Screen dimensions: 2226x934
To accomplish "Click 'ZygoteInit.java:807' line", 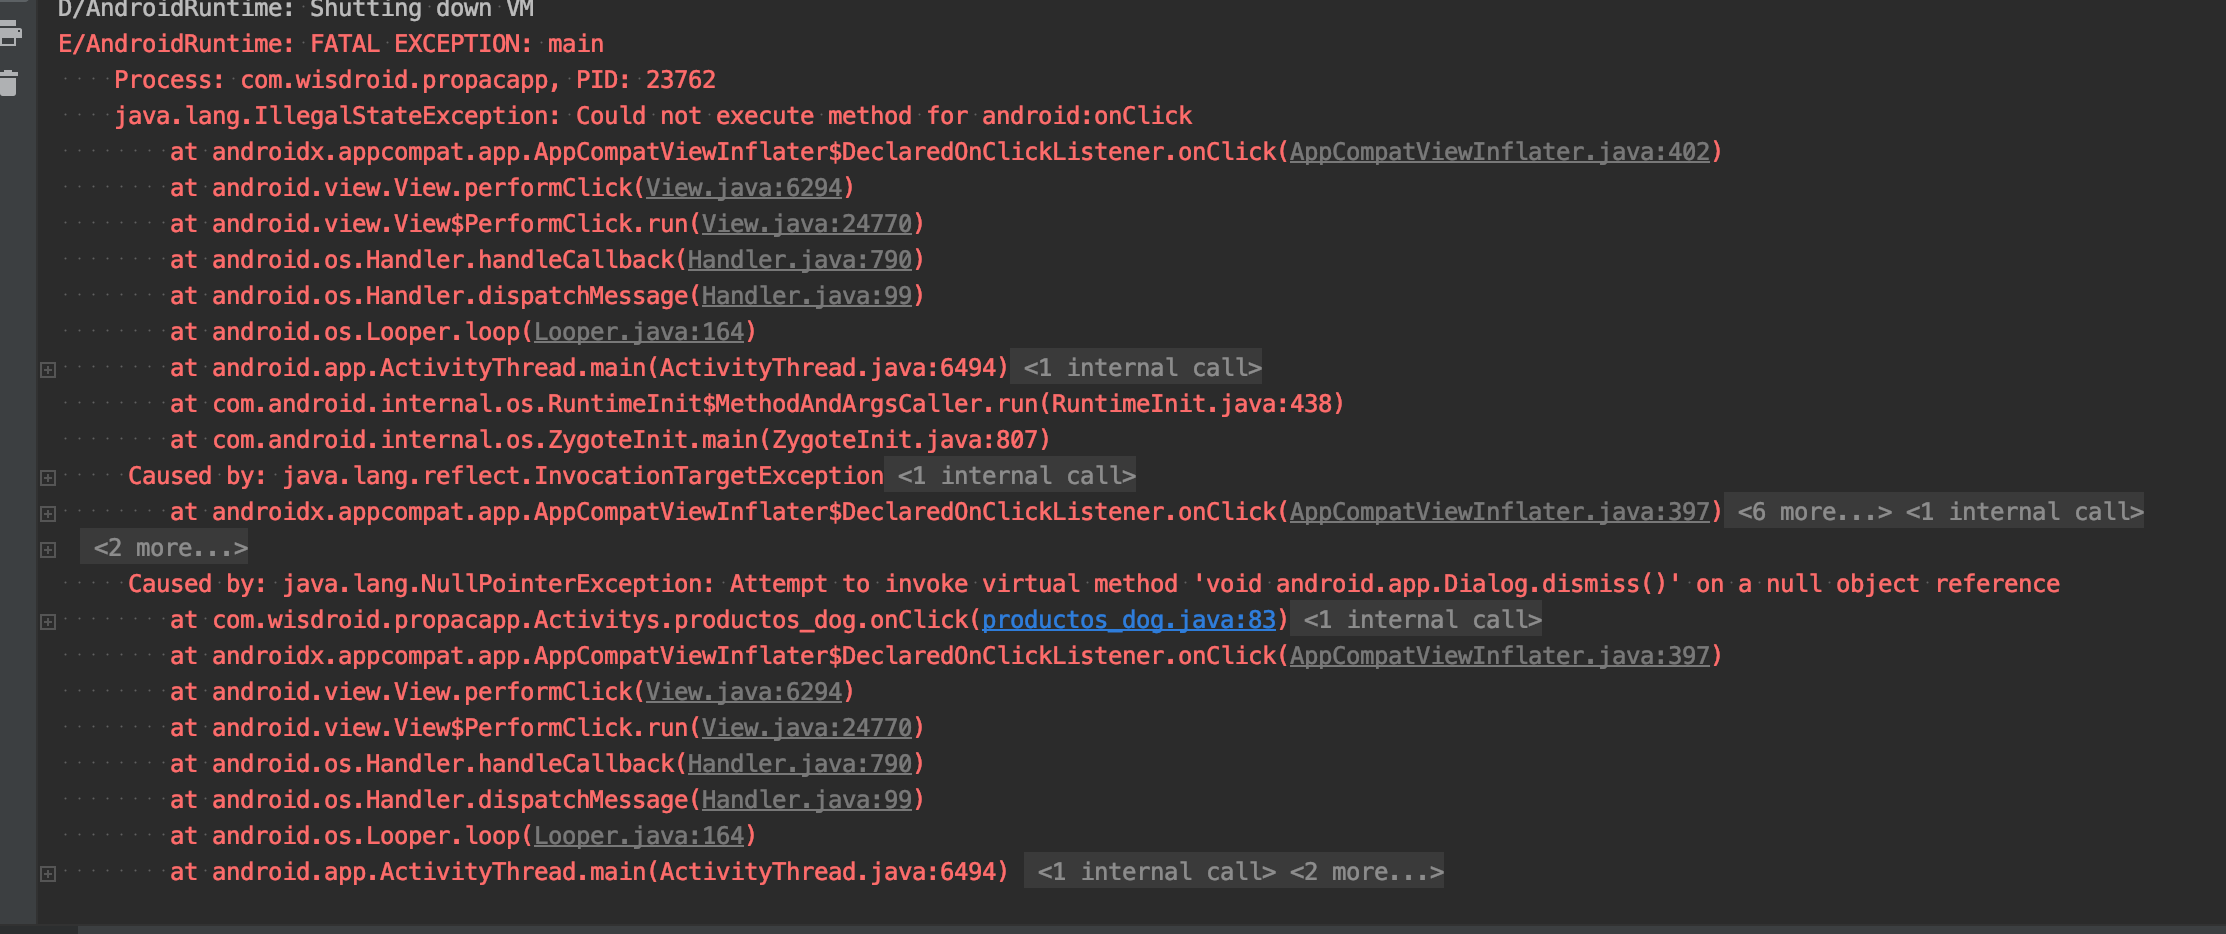I will 610,440.
